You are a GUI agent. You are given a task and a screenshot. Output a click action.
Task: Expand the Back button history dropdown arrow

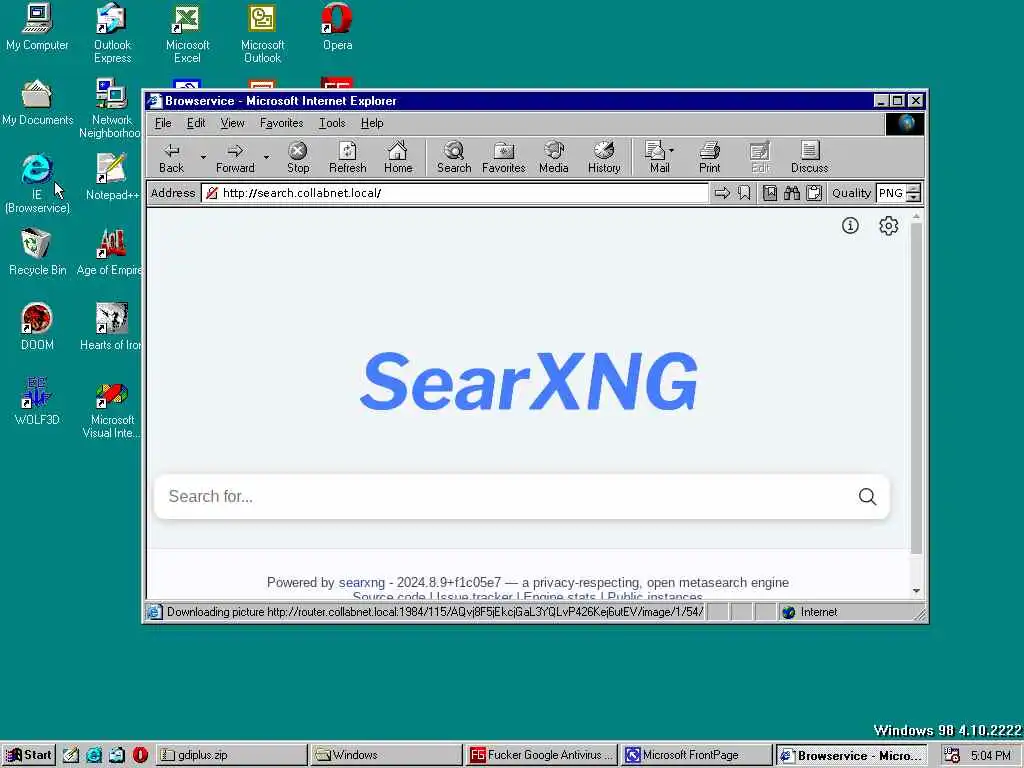(203, 157)
